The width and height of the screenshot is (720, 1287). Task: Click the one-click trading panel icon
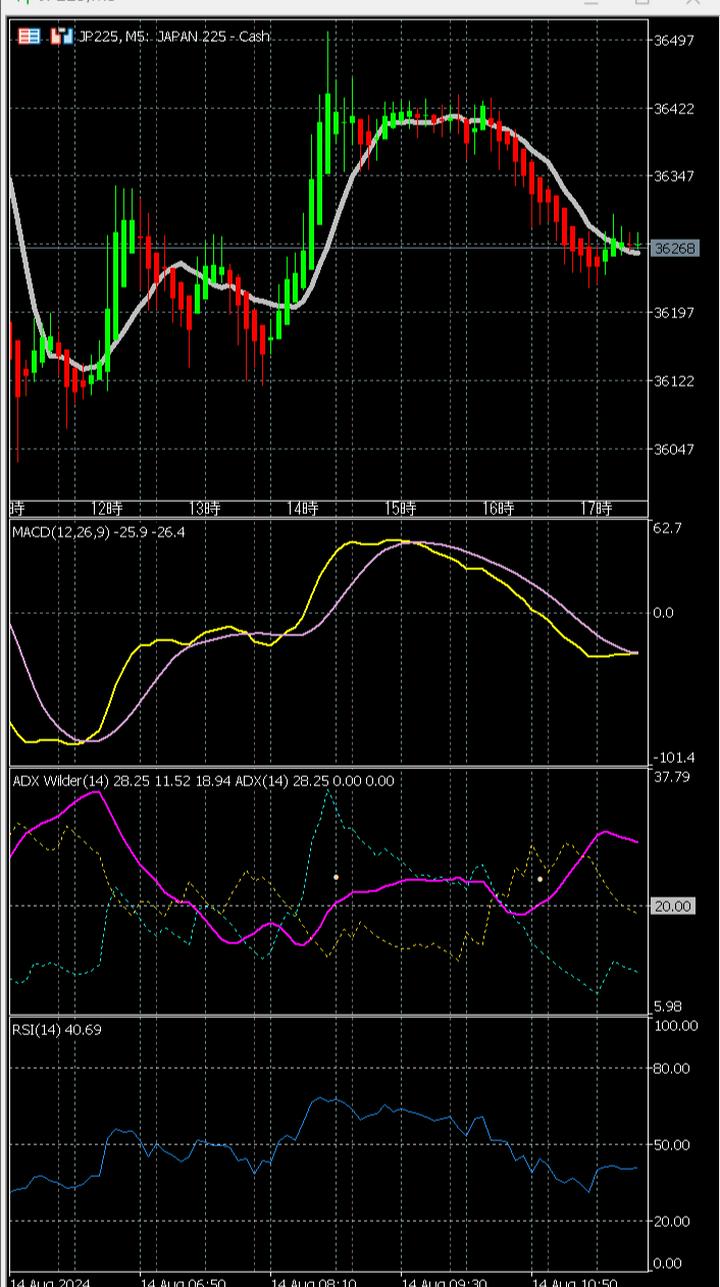(30, 37)
